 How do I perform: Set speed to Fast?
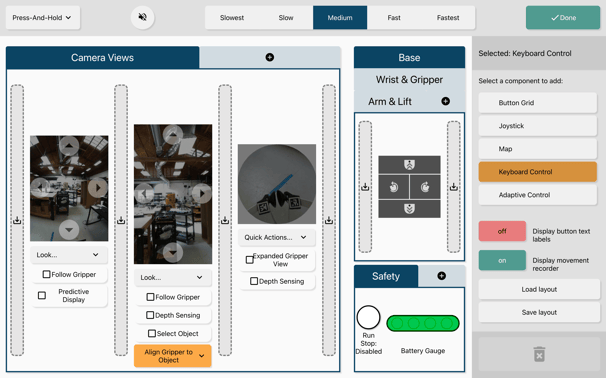tap(394, 17)
